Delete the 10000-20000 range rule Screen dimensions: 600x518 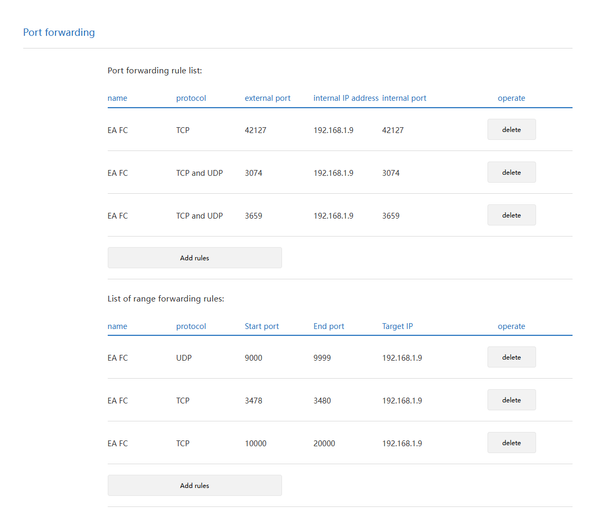tap(511, 442)
